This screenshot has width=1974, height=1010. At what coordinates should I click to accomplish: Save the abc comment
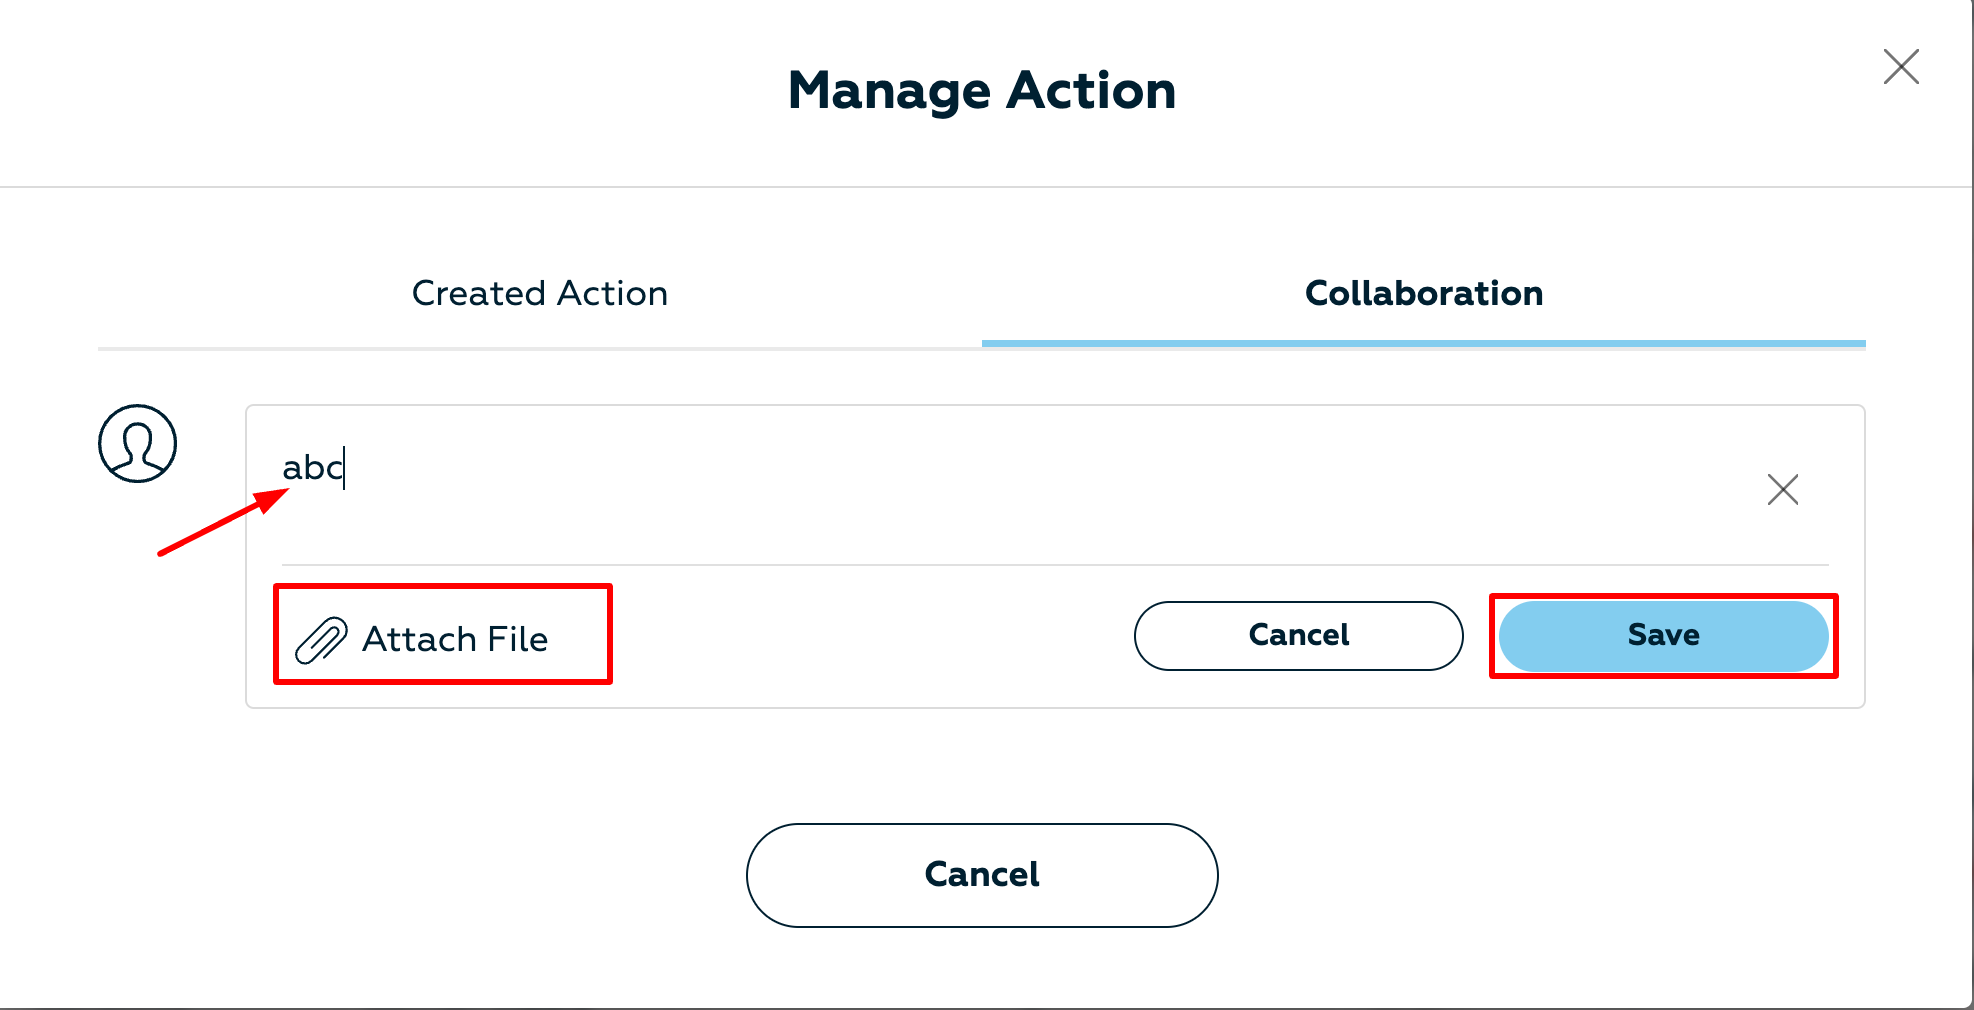(x=1664, y=636)
